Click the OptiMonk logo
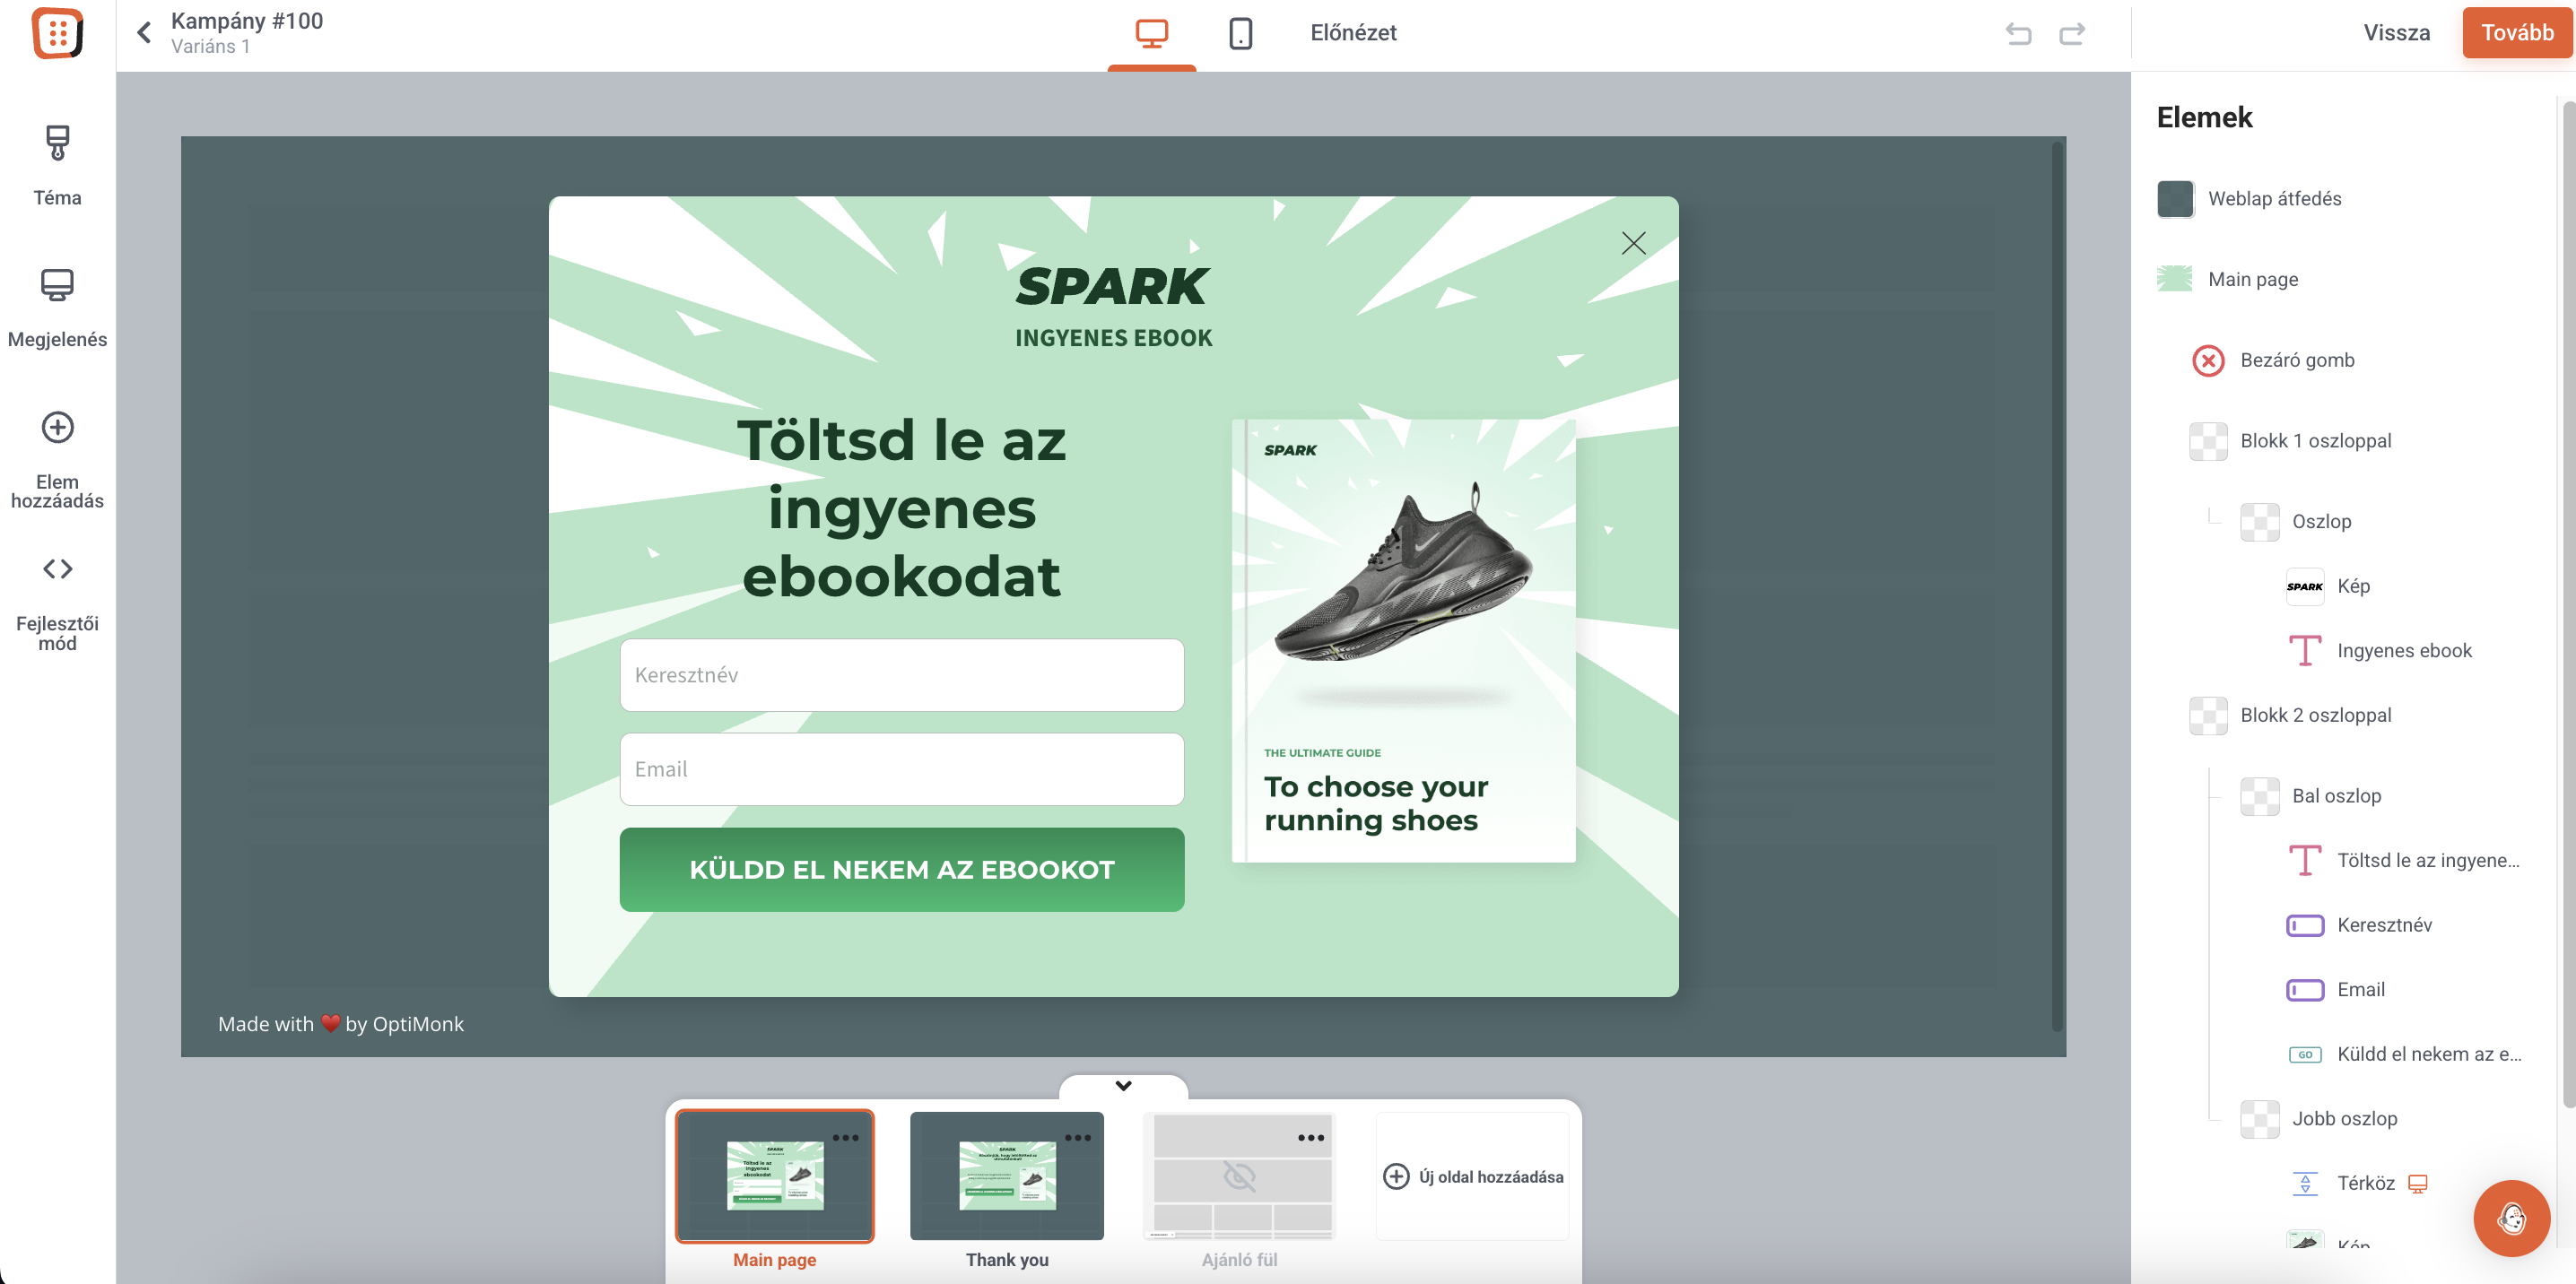Screen dimensions: 2576x1284 (57, 34)
